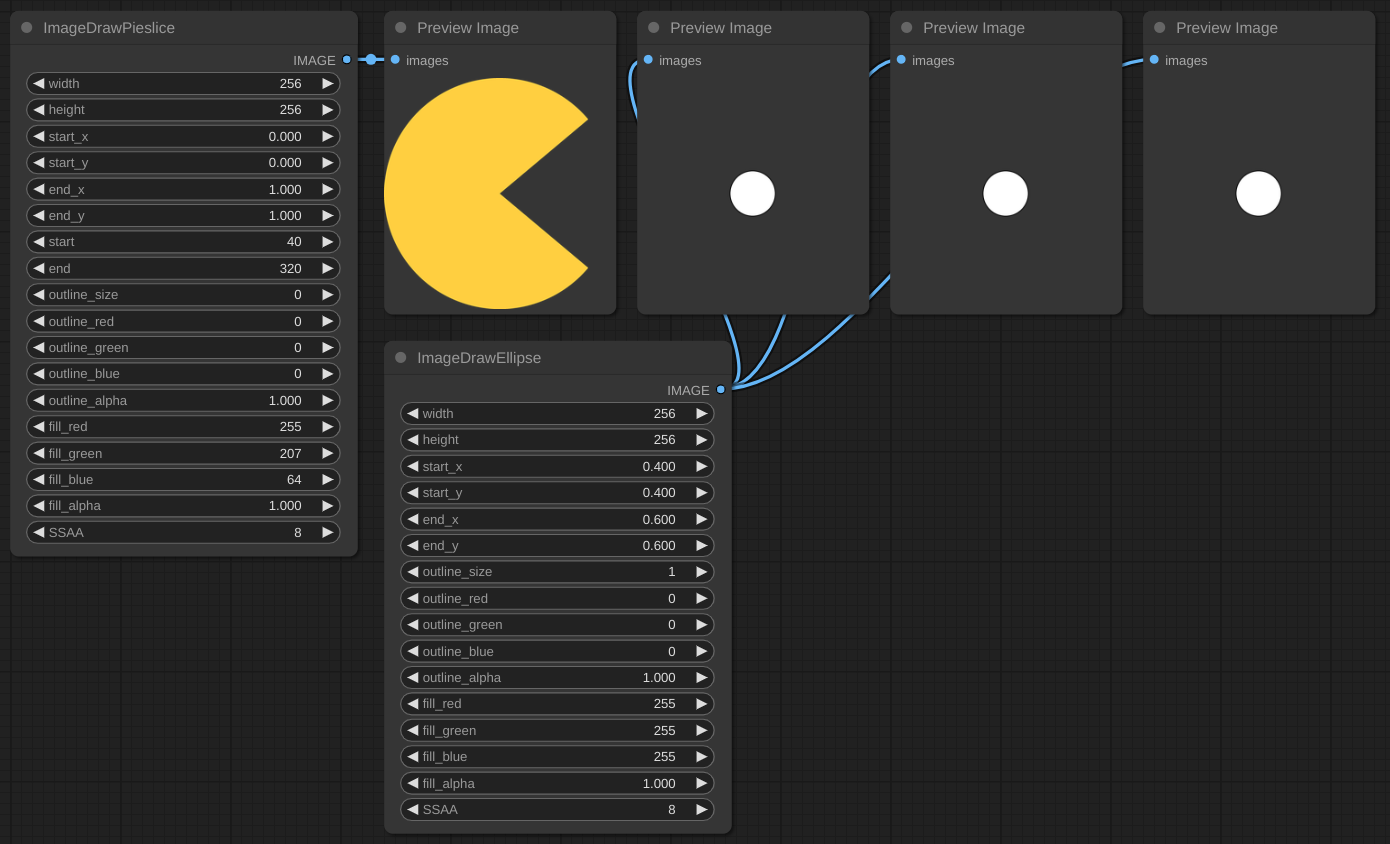The image size is (1390, 844).
Task: Click ImageDrawEllipse IMAGE output port
Action: tap(721, 390)
